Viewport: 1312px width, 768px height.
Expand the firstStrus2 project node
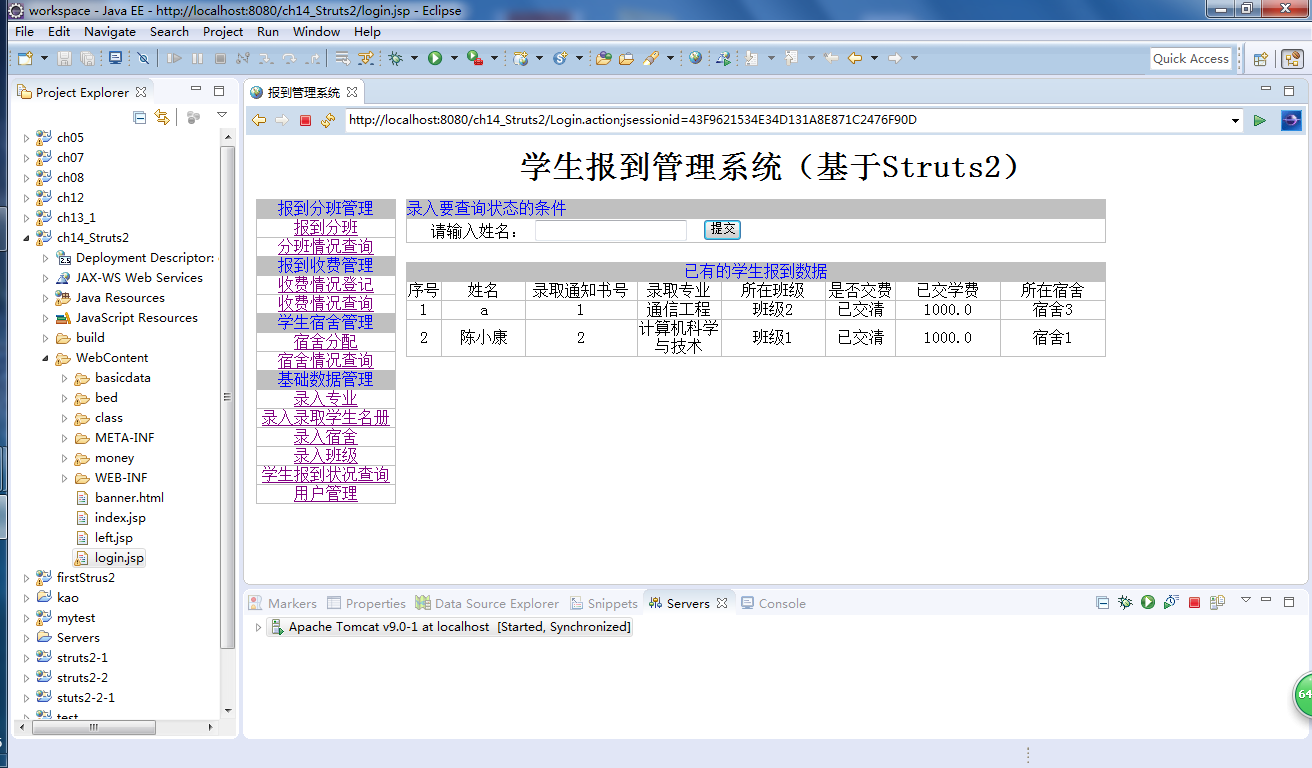coord(27,578)
